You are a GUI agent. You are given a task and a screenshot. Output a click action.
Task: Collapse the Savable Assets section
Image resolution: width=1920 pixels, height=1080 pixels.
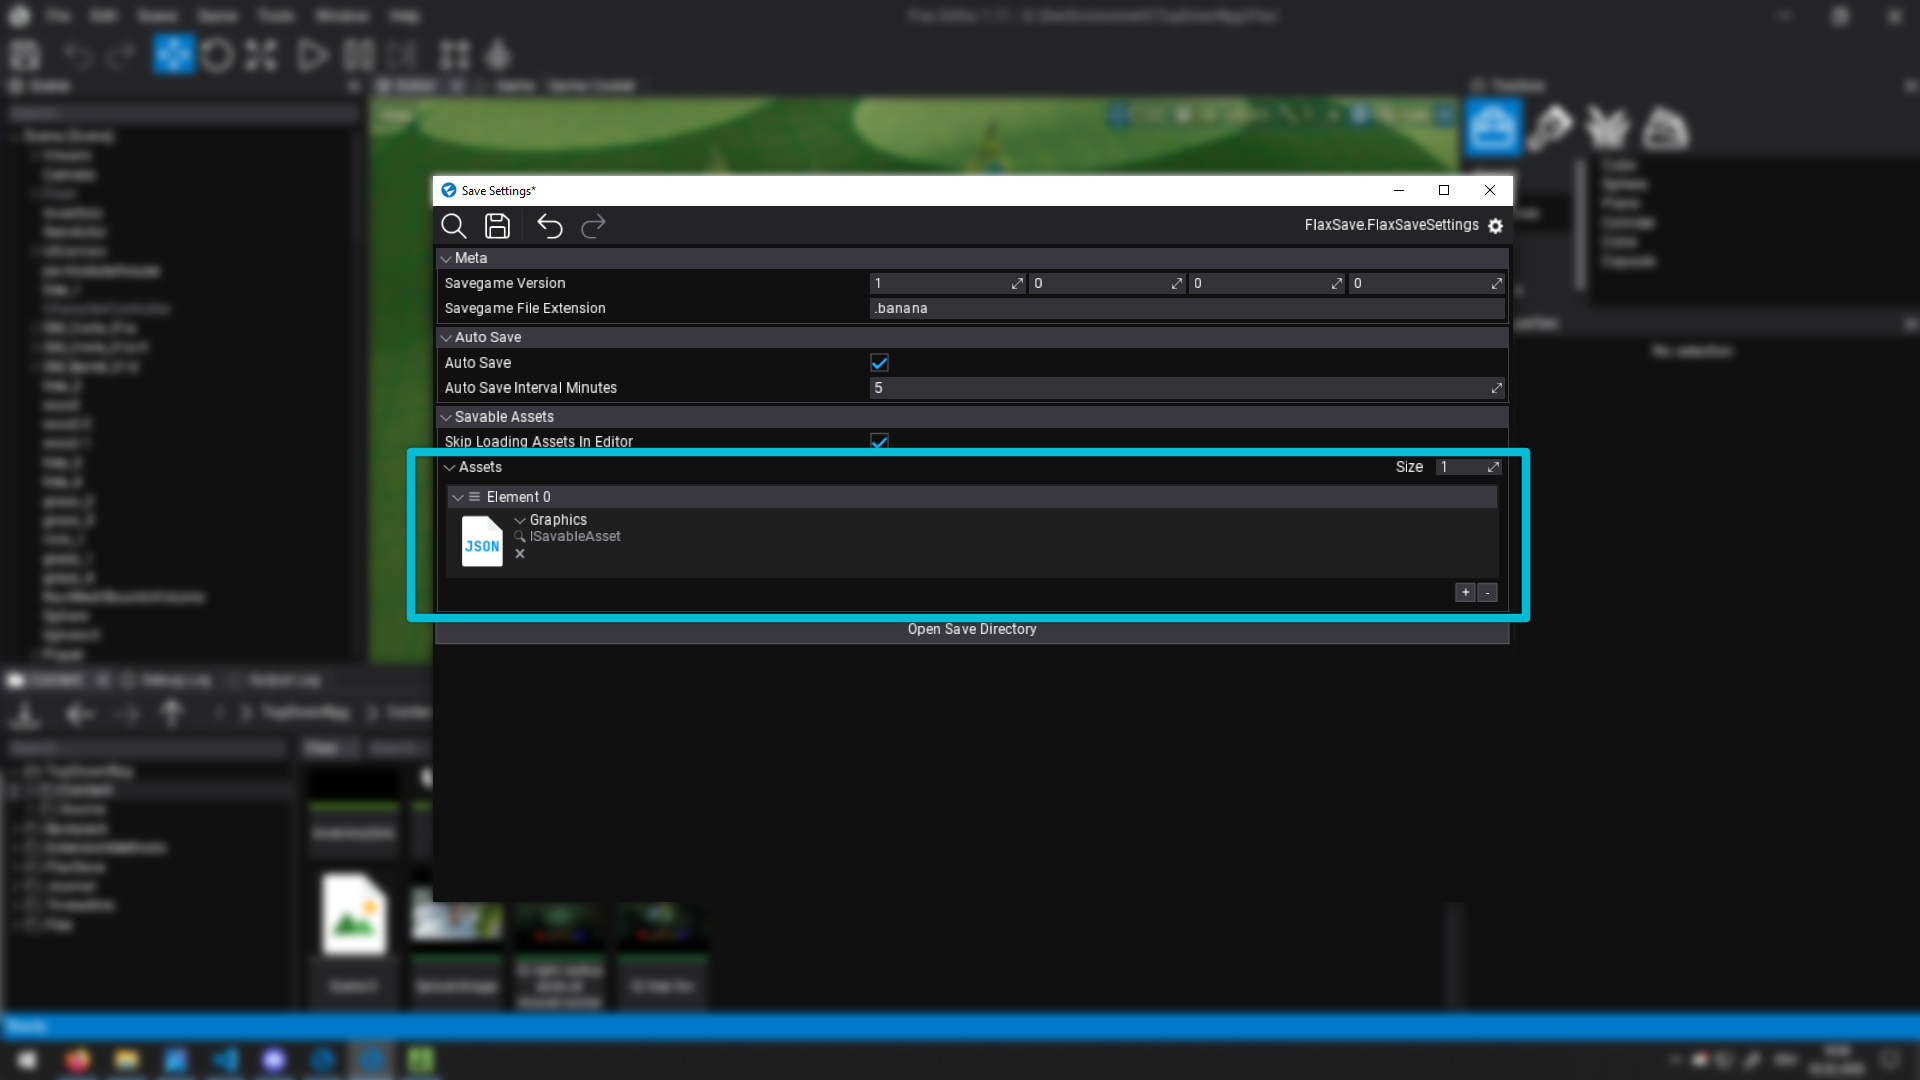(447, 417)
